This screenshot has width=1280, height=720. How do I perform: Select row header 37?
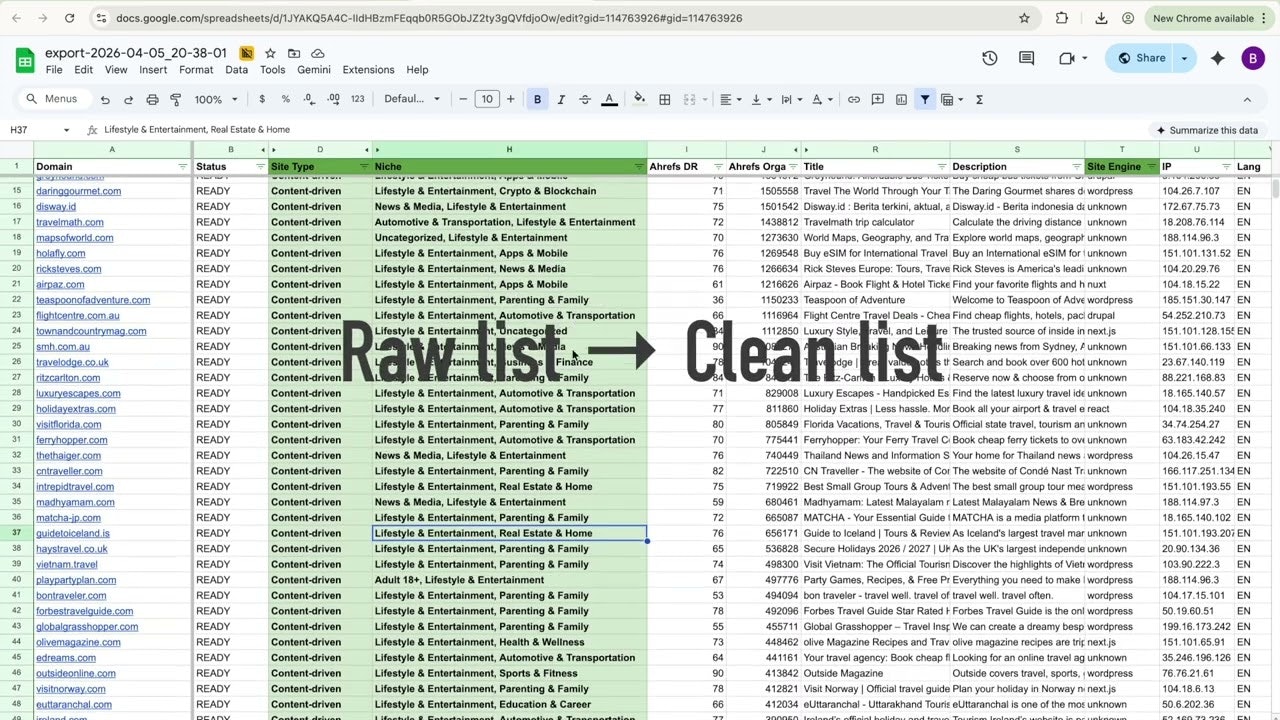[x=16, y=533]
